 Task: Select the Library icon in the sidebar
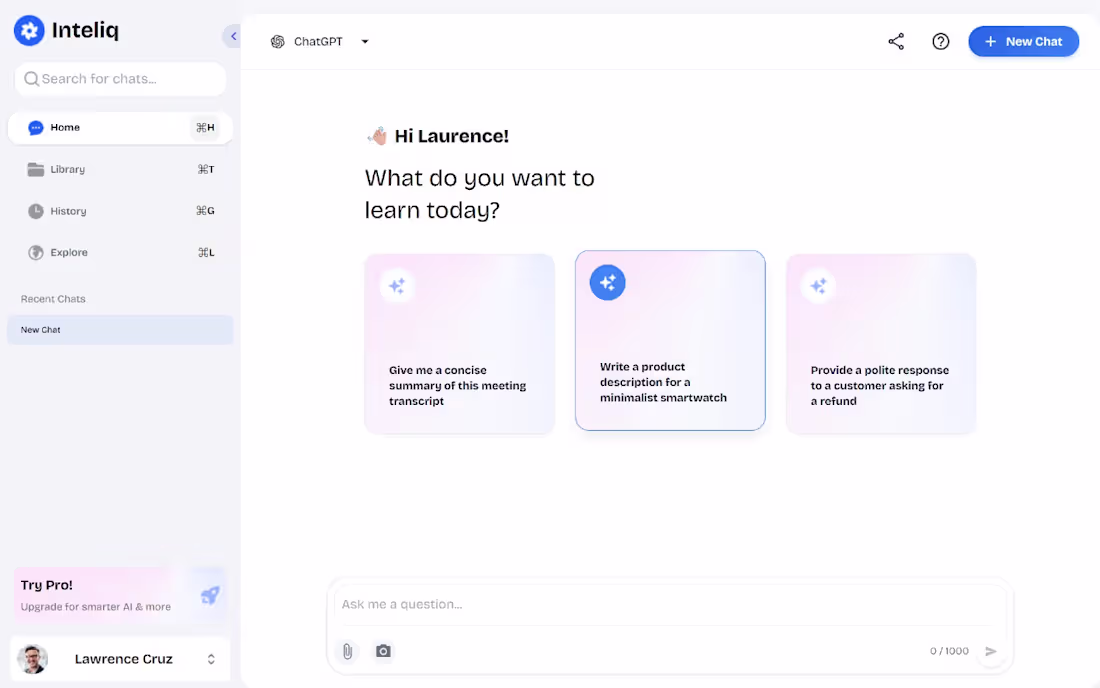(x=35, y=169)
